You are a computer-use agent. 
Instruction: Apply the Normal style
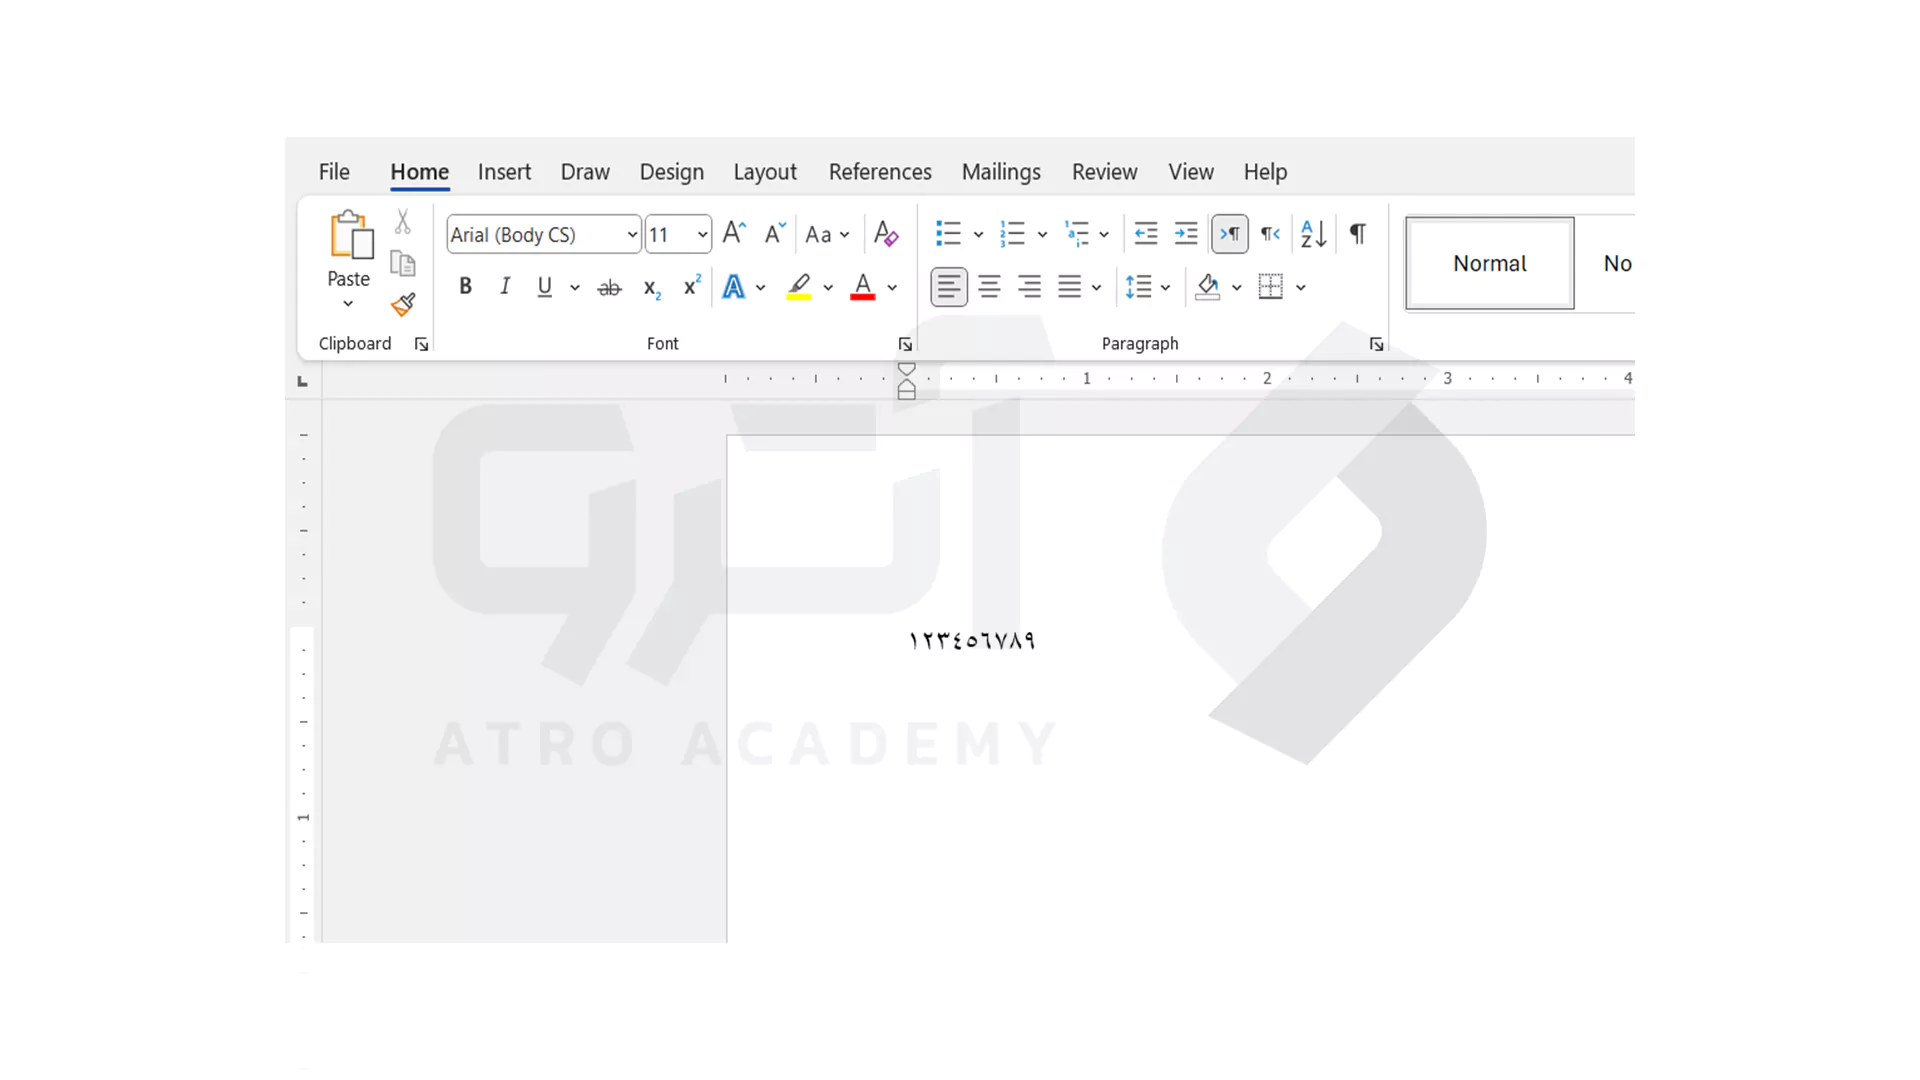pos(1489,263)
